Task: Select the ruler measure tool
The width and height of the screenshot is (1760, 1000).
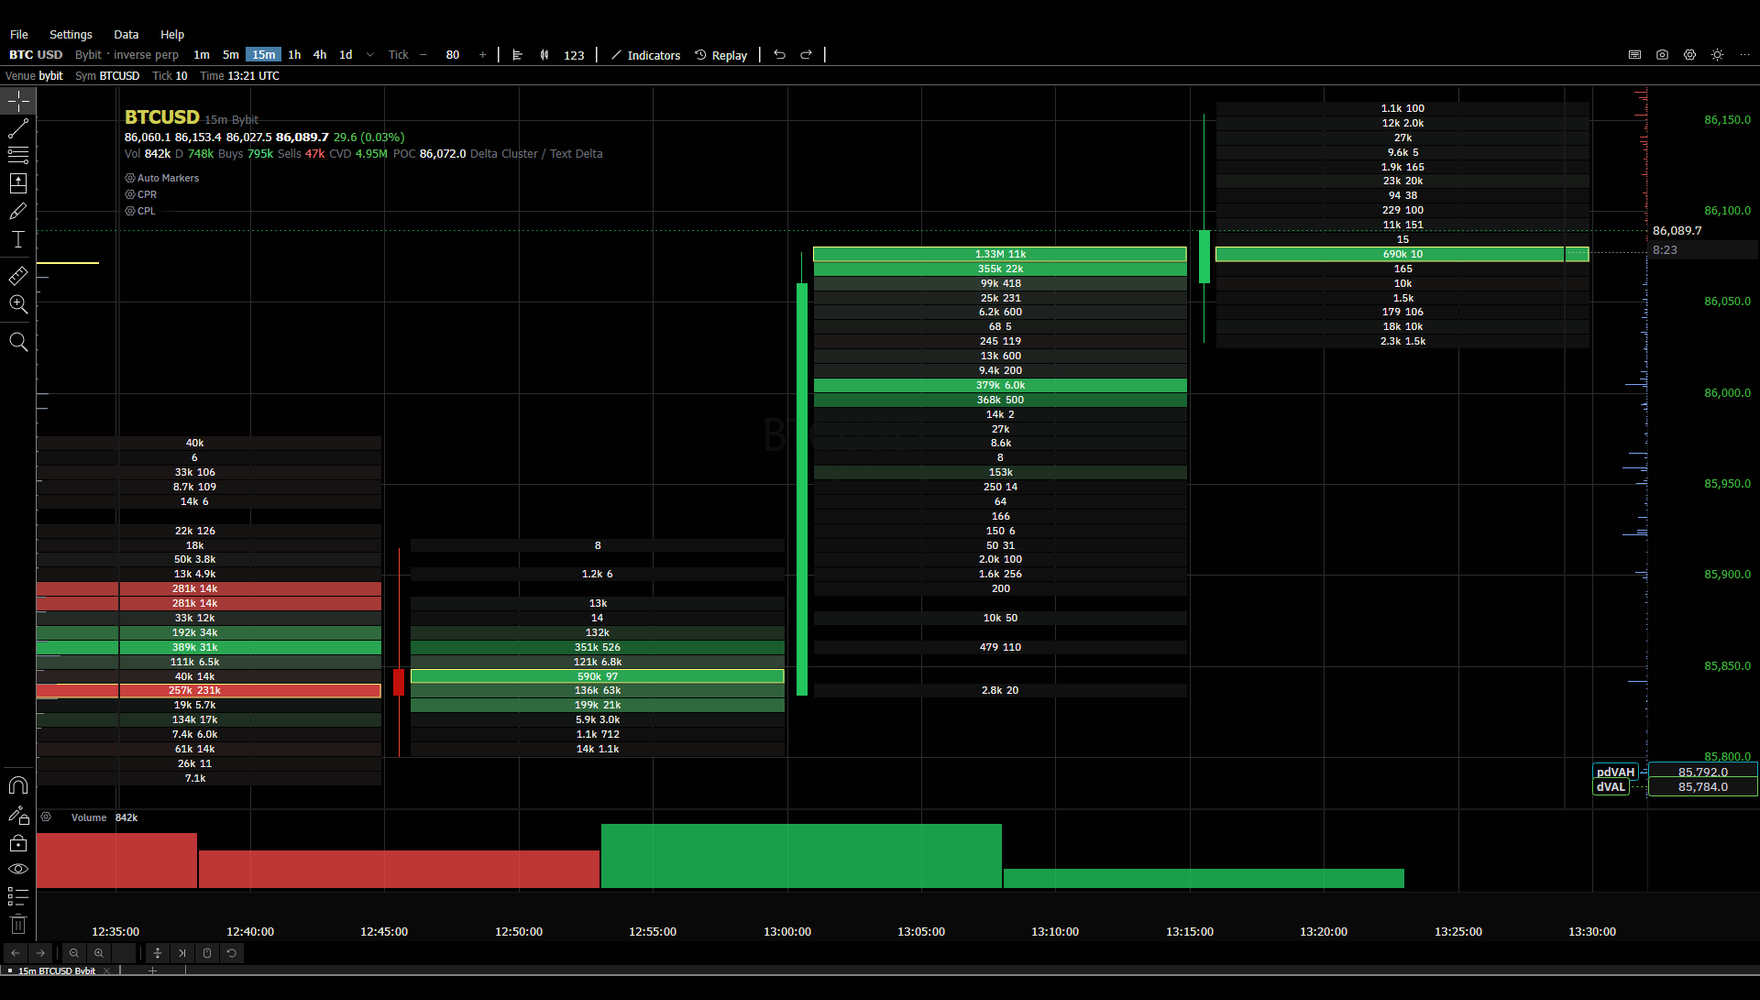Action: pyautogui.click(x=18, y=276)
